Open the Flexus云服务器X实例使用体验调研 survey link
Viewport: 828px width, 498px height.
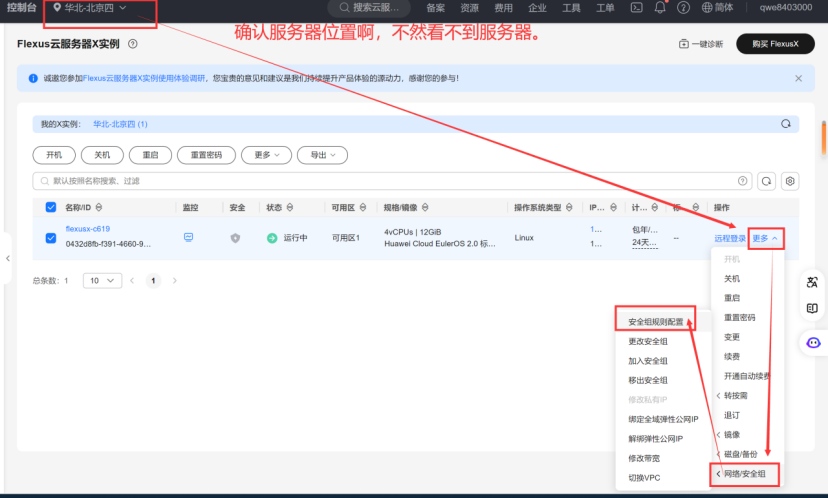point(144,78)
